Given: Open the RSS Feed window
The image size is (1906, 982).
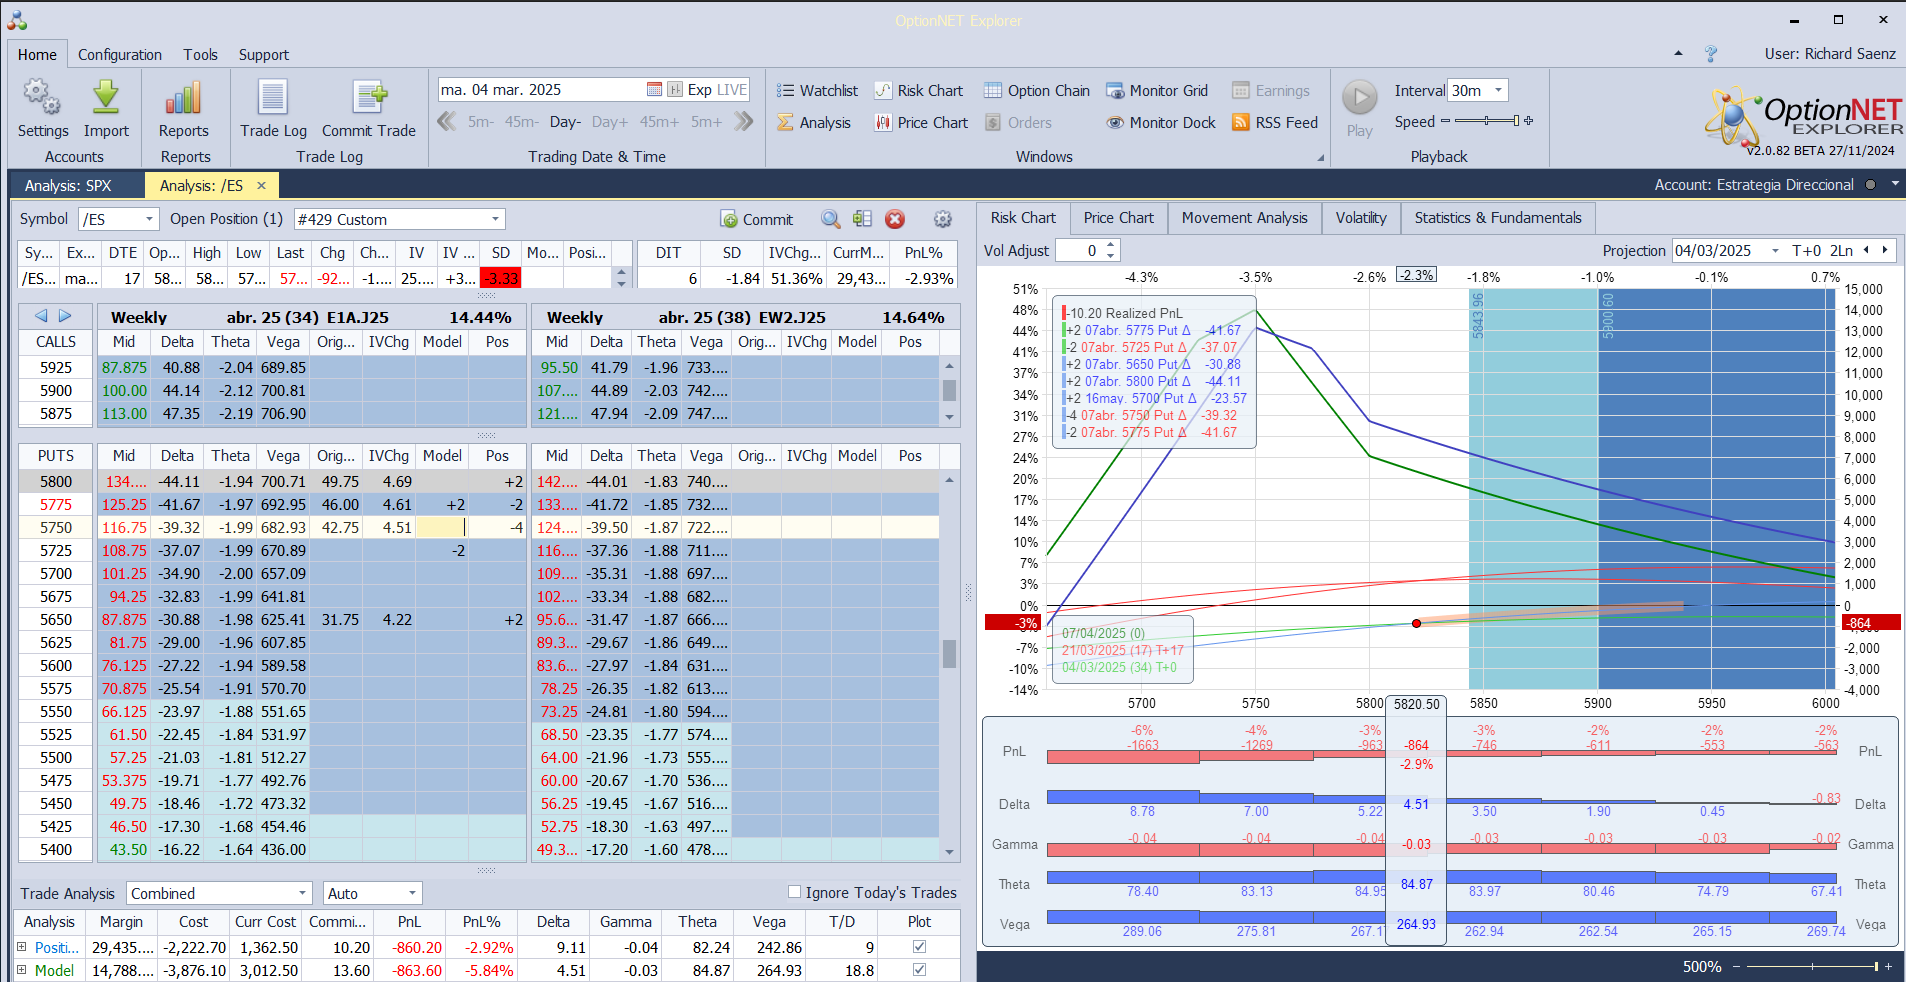Looking at the screenshot, I should [x=1275, y=122].
